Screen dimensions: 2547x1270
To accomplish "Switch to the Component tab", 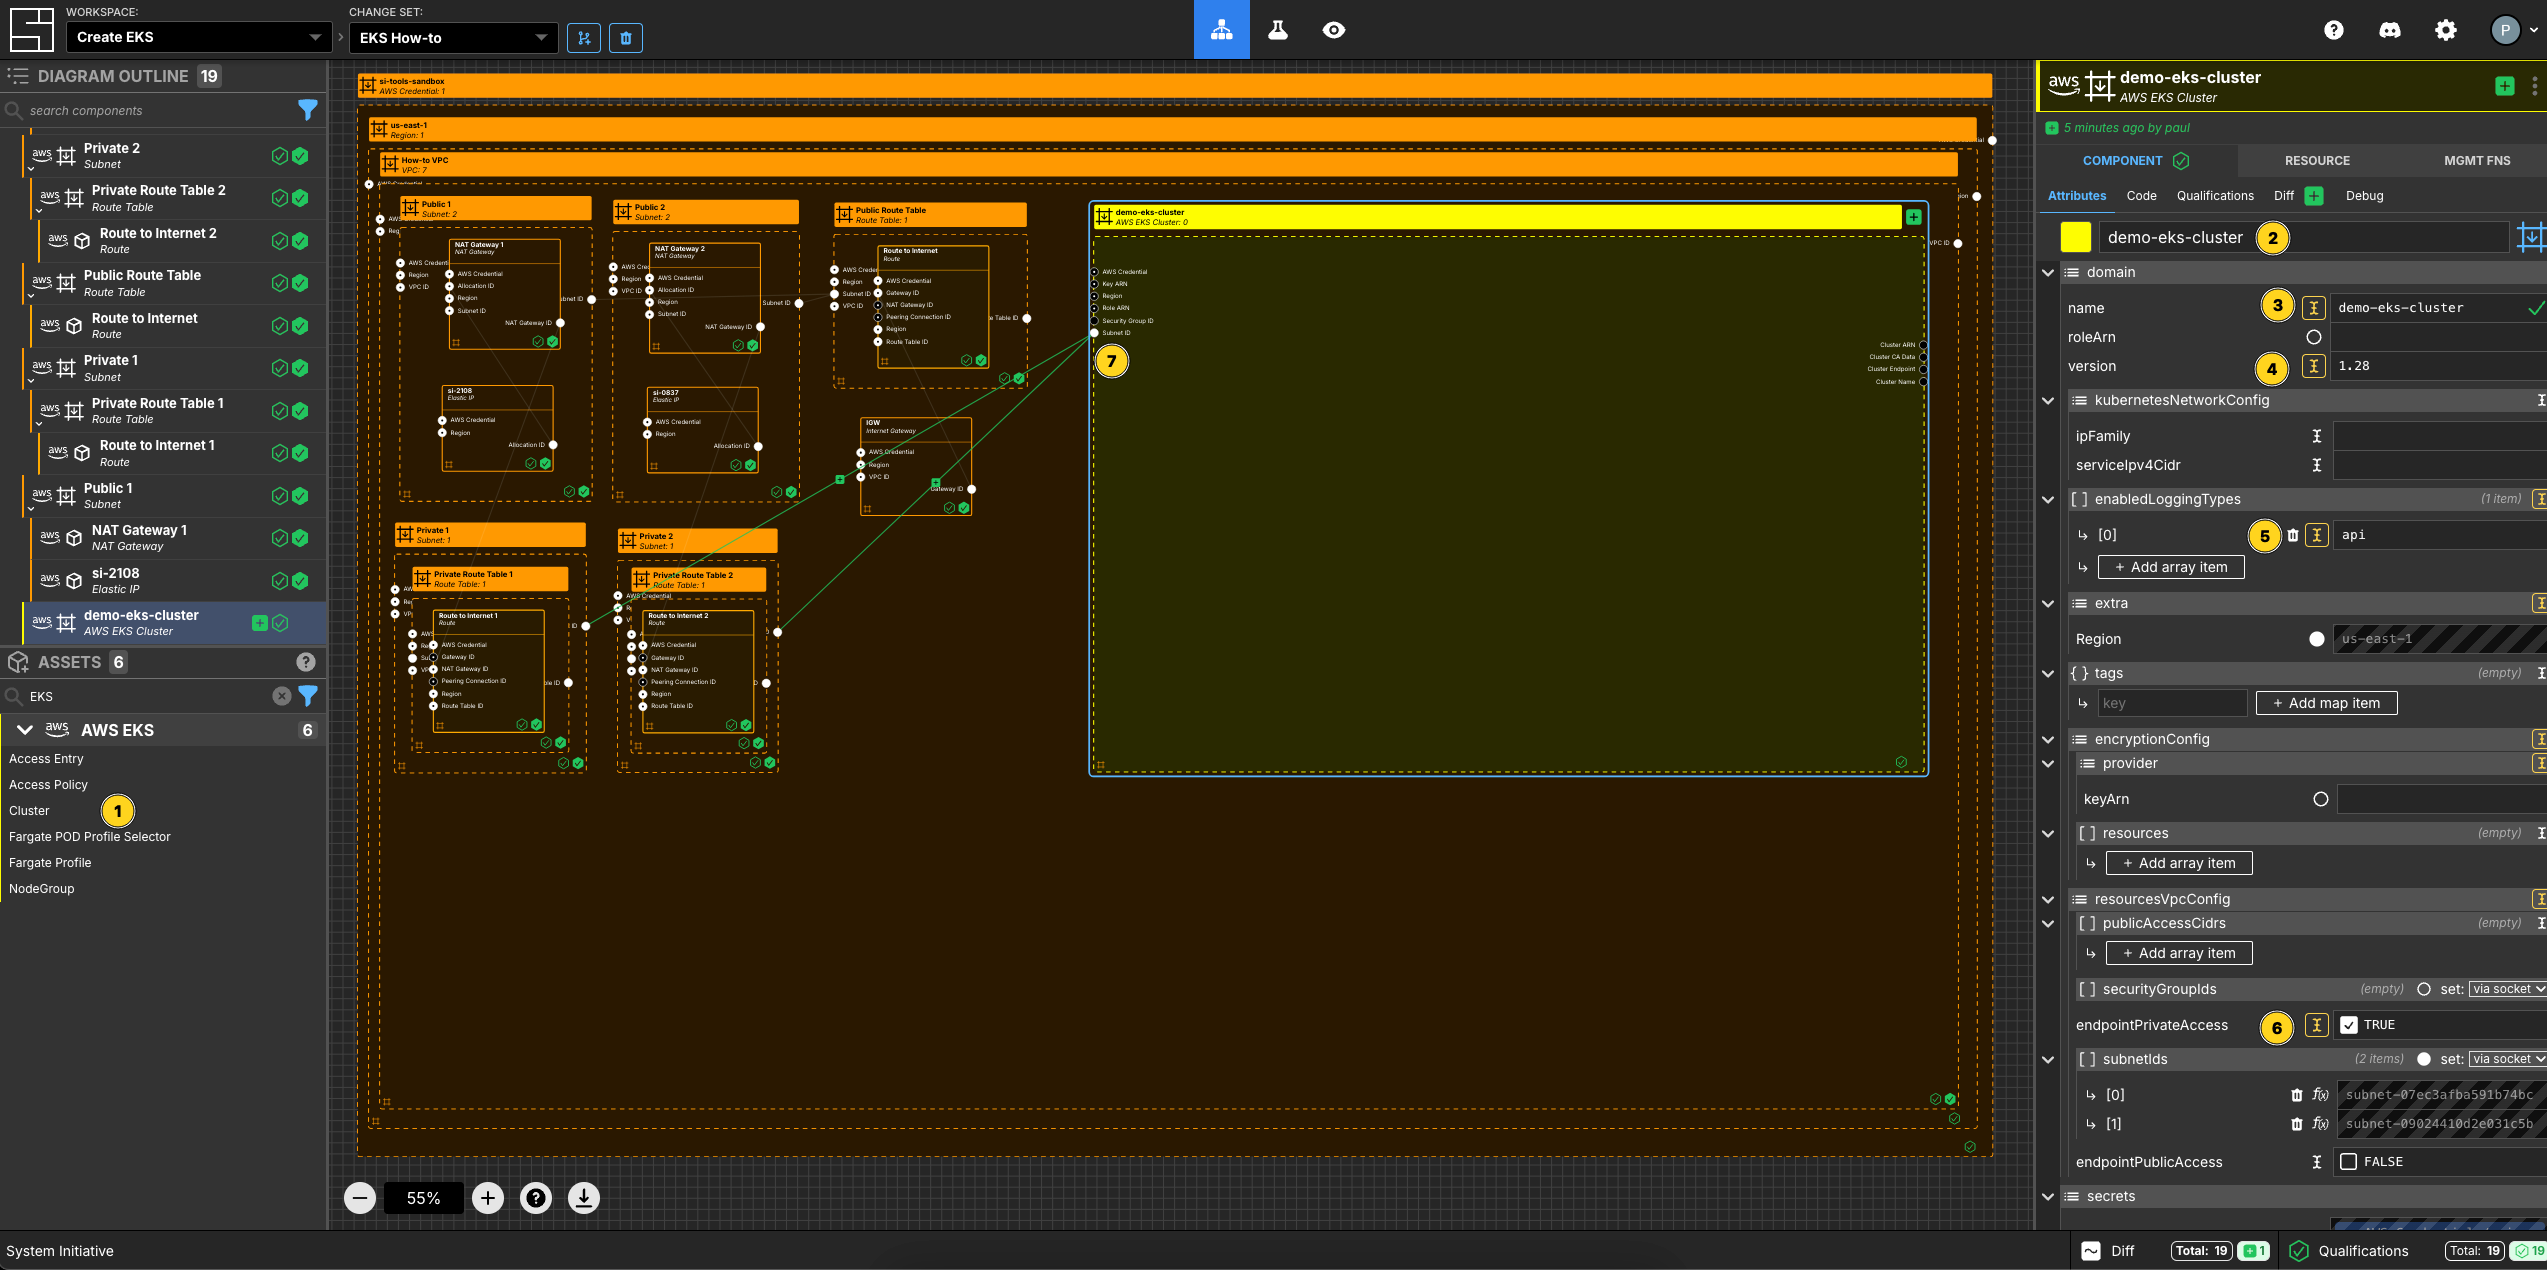I will point(2136,161).
